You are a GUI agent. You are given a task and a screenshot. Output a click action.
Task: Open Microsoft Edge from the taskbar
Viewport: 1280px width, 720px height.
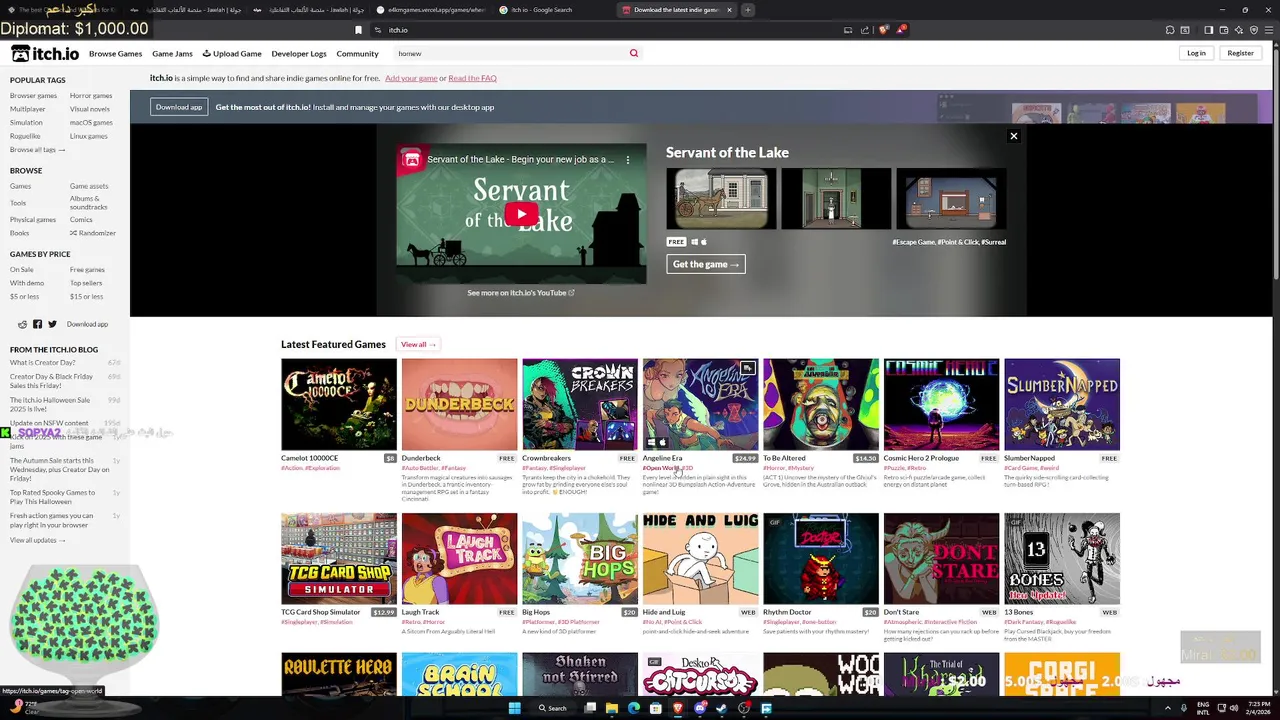[633, 708]
